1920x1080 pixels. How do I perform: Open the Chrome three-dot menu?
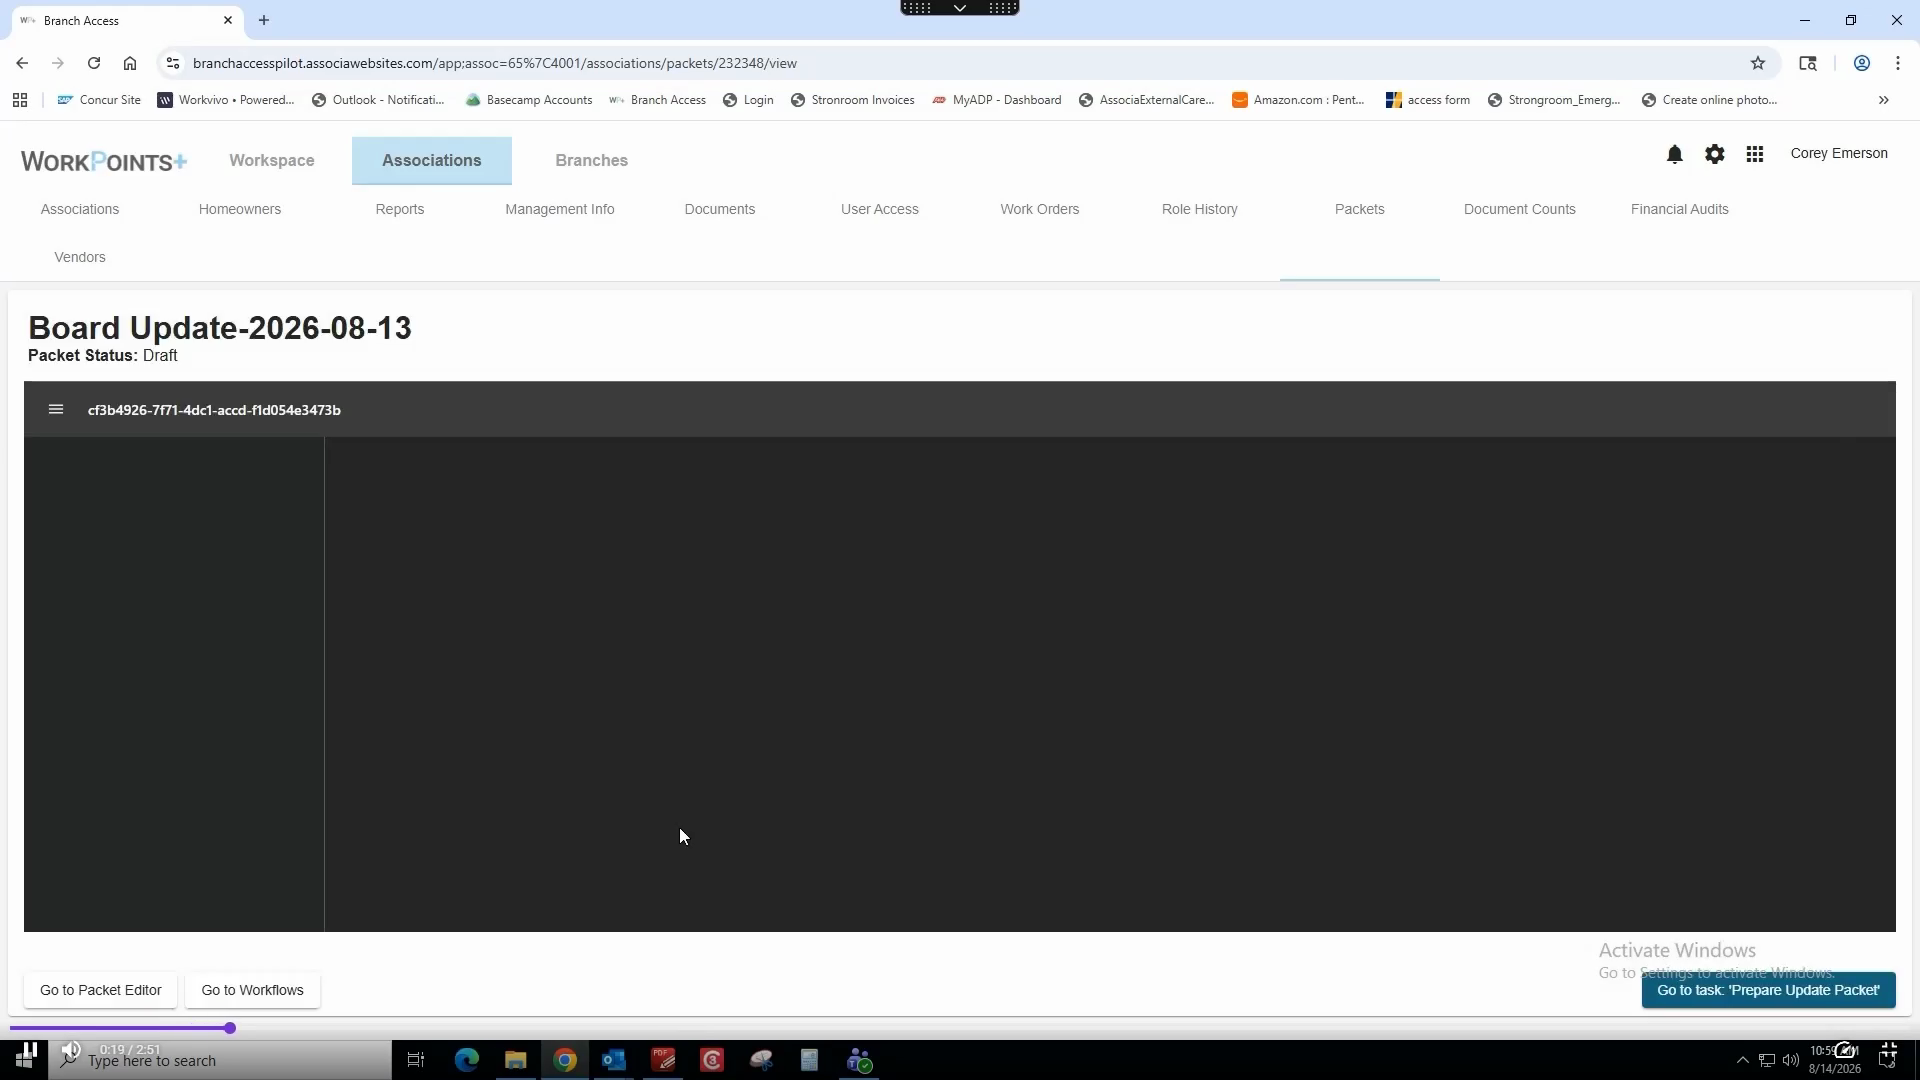[x=1898, y=63]
